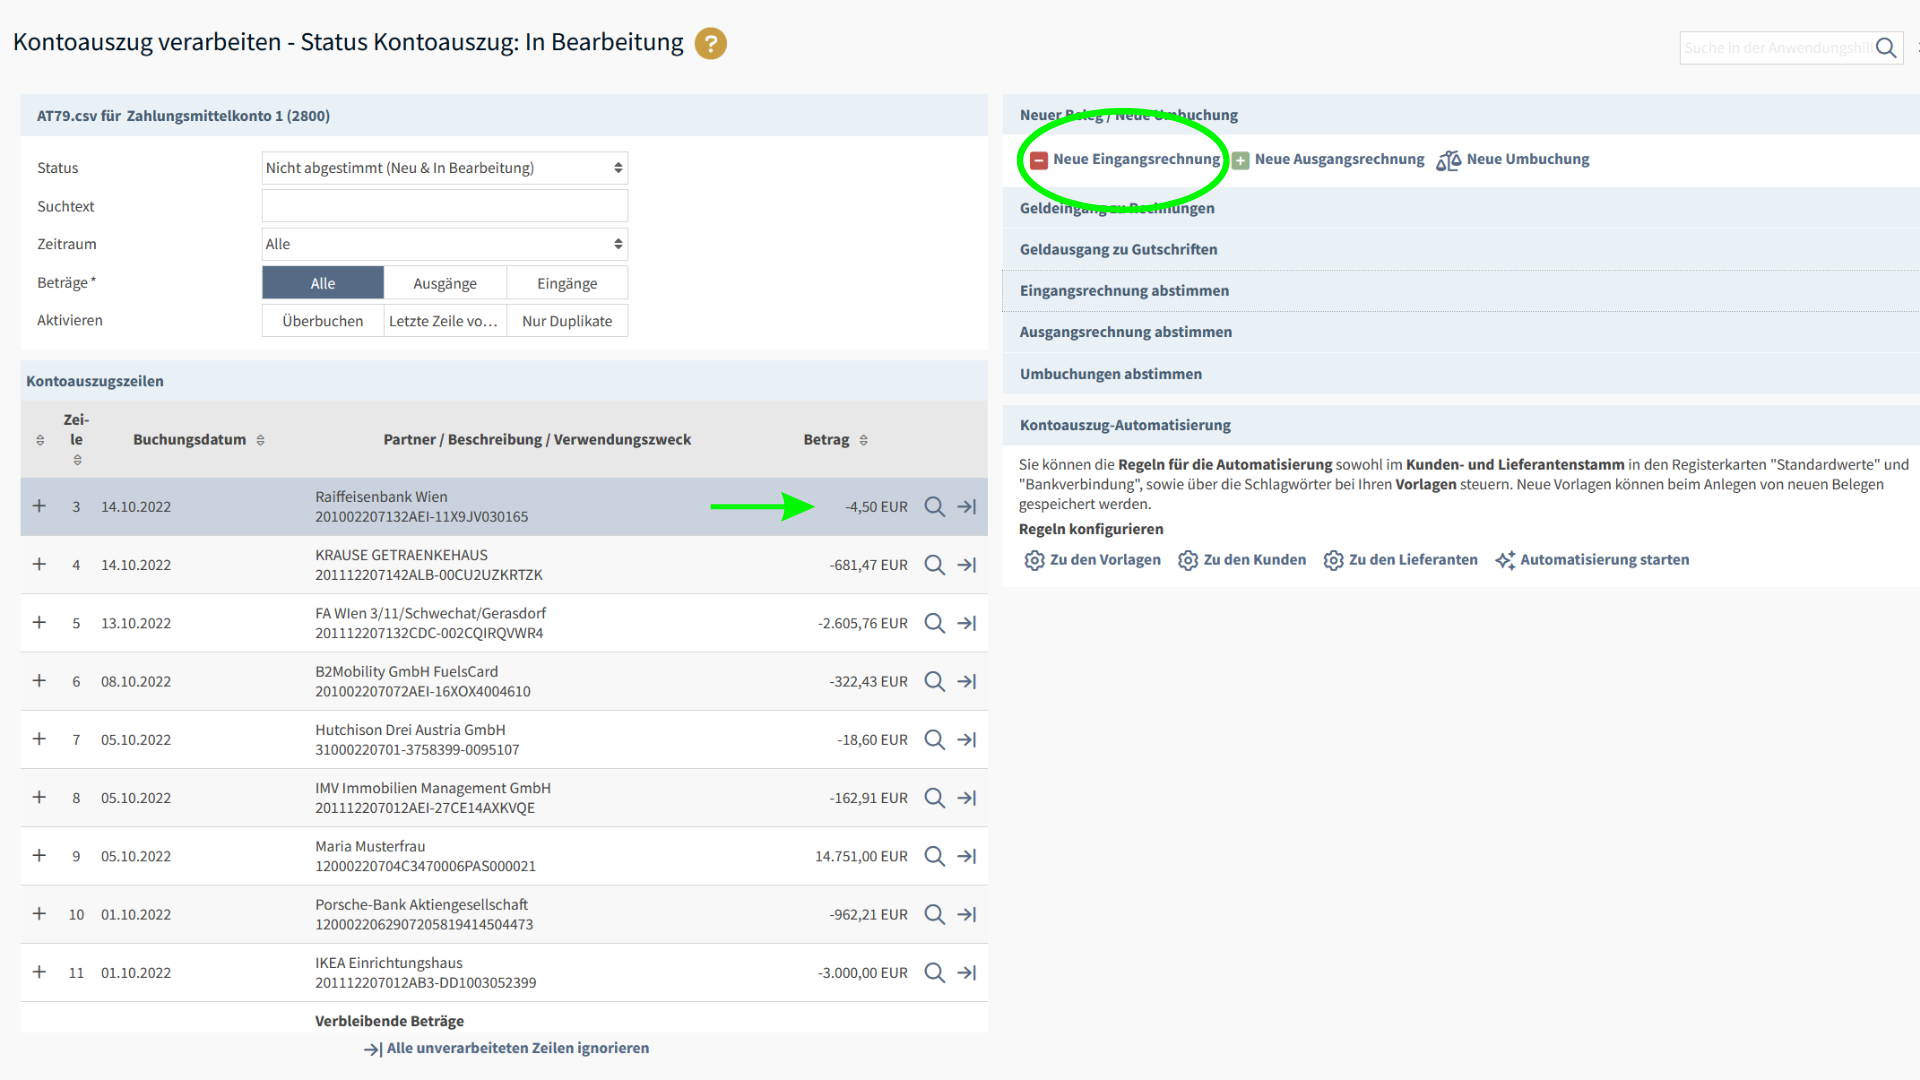Image resolution: width=1920 pixels, height=1080 pixels.
Task: Click magnifier icon for Raiffeisenbank Wien row
Action: (x=934, y=507)
